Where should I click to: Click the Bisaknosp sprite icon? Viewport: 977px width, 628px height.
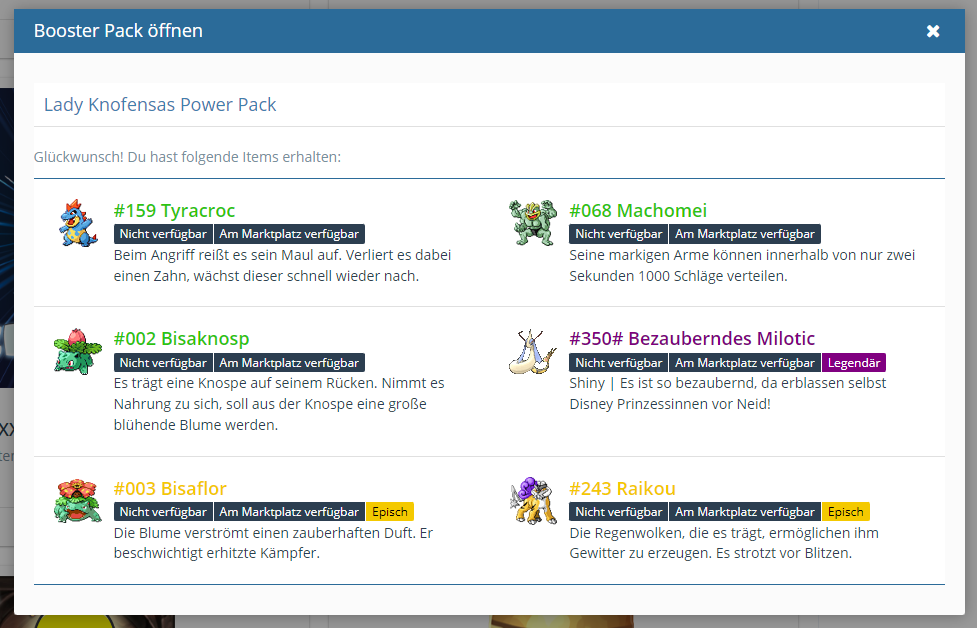point(77,351)
